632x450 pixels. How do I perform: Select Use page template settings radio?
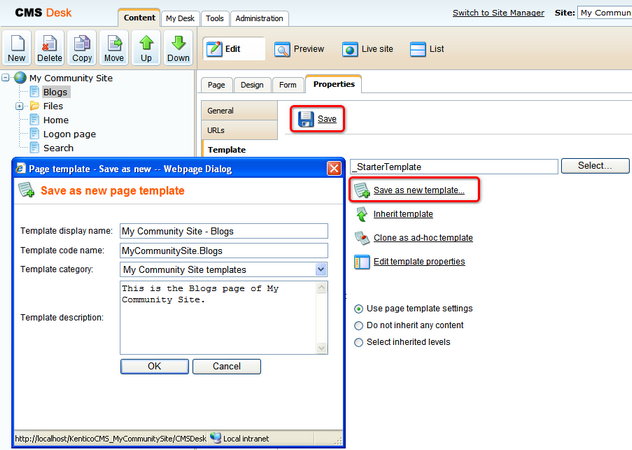(x=358, y=309)
